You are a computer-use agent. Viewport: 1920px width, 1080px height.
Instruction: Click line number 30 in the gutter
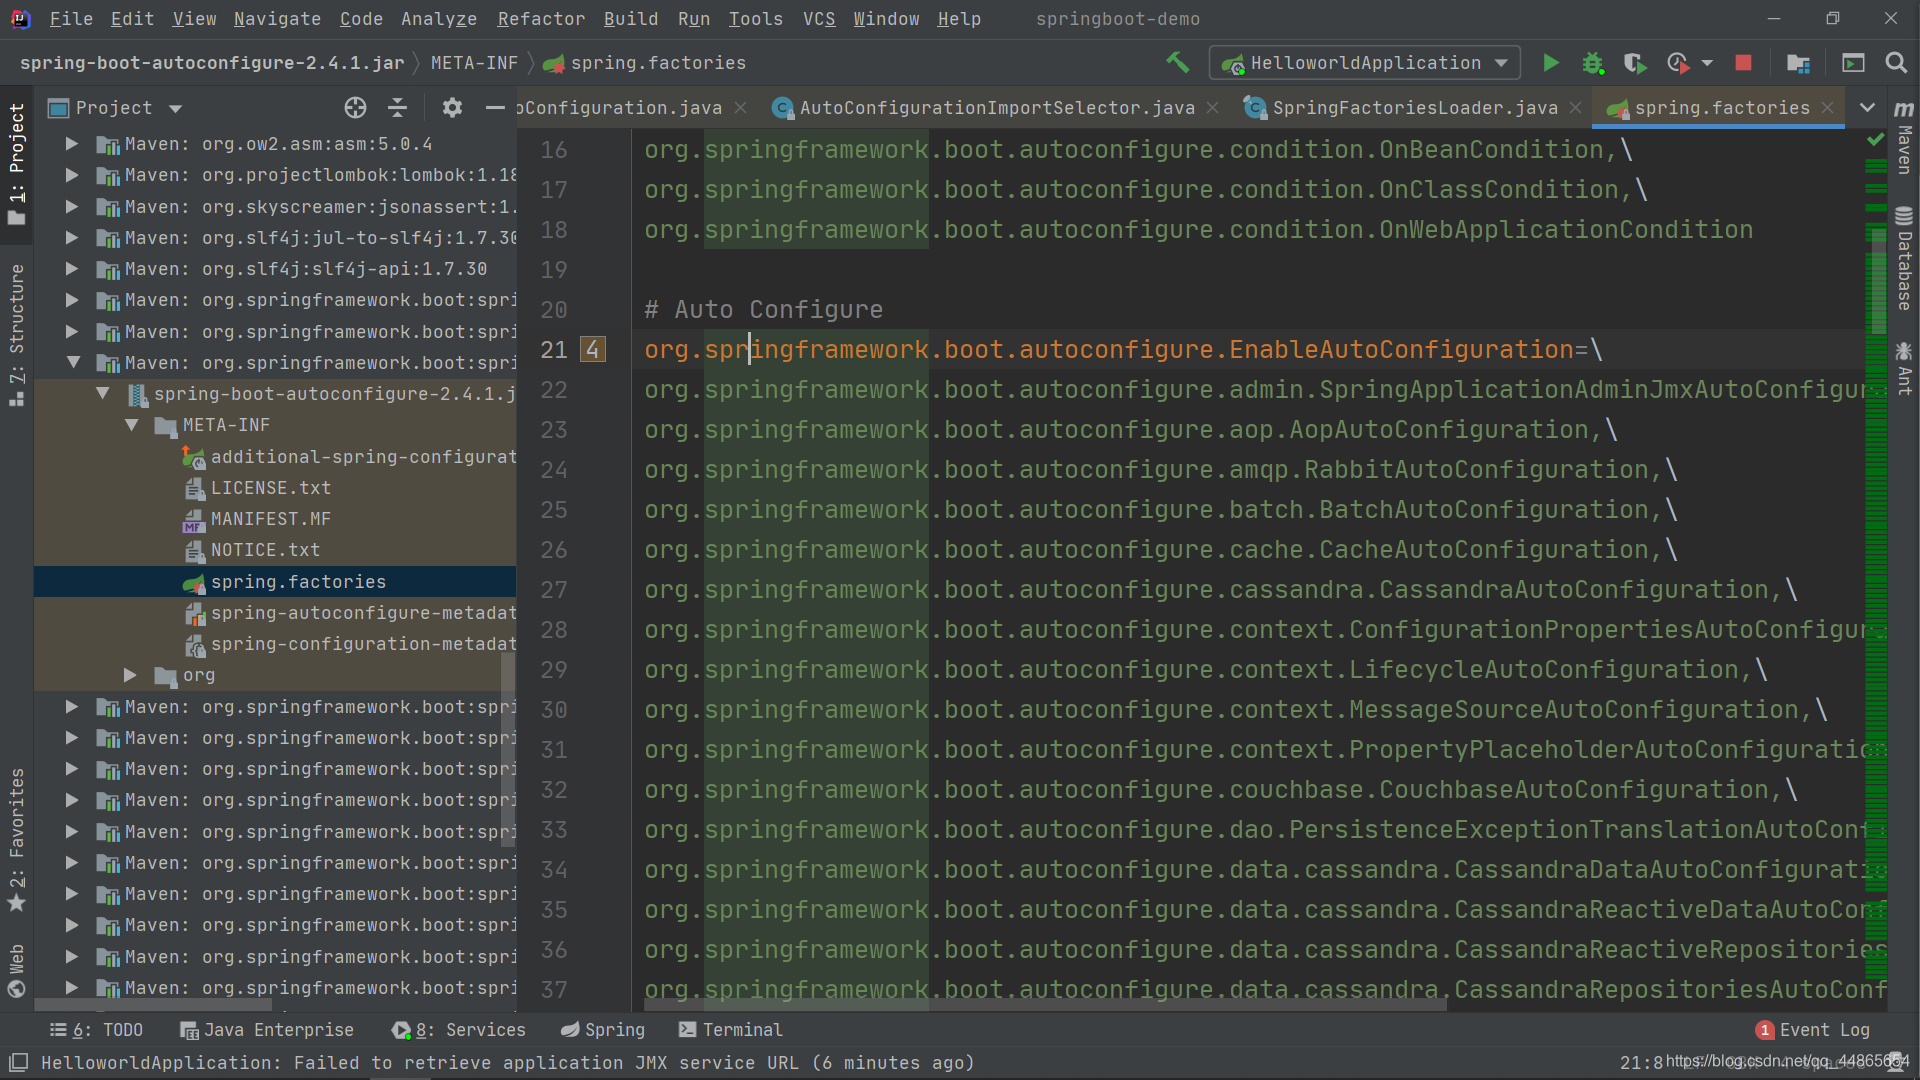[x=554, y=710]
